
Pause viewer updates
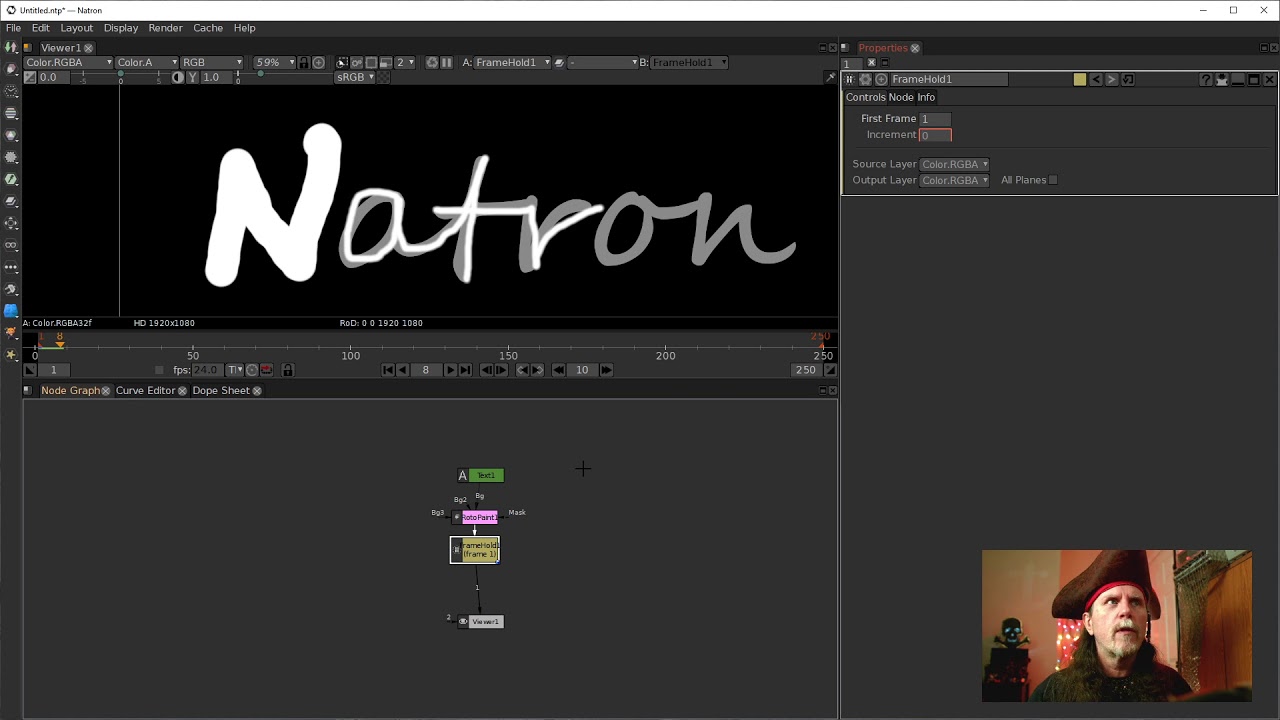click(x=446, y=62)
